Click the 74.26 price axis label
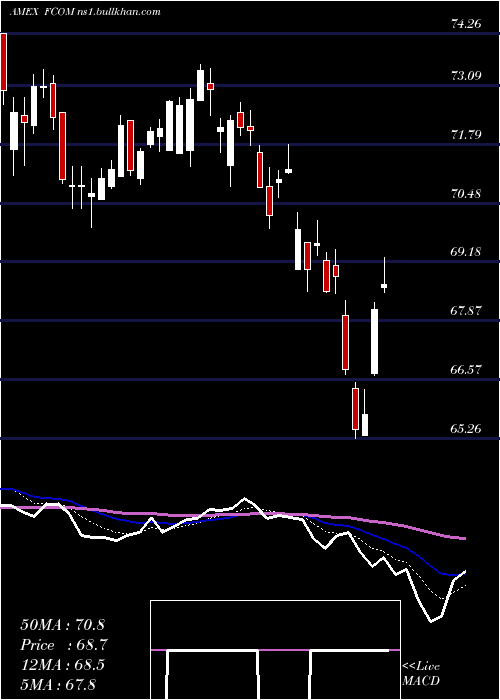This screenshot has width=500, height=700. (x=466, y=24)
